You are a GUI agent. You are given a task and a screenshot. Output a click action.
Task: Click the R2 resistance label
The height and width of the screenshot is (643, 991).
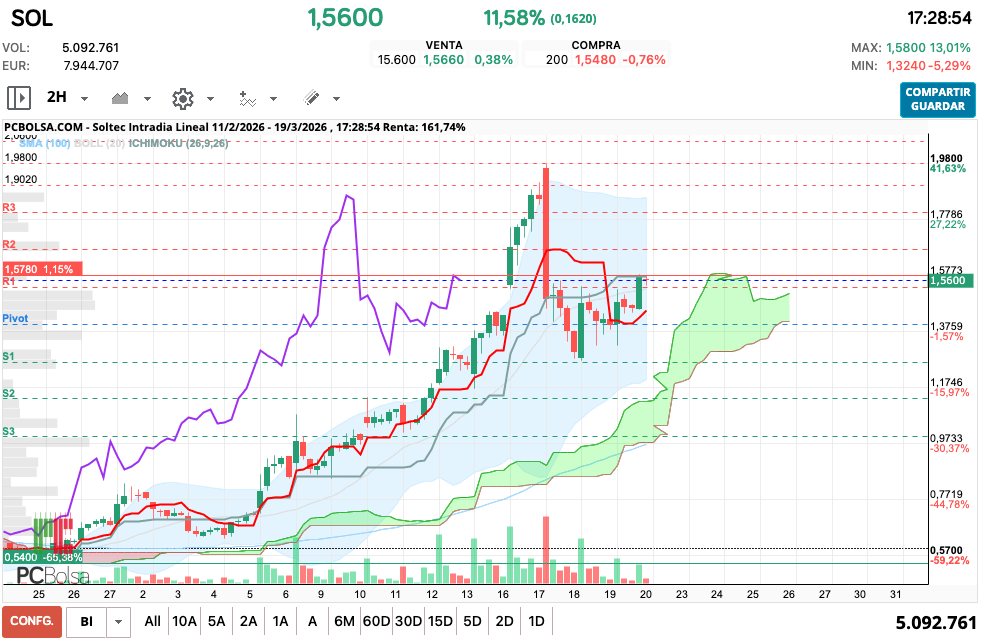pyautogui.click(x=9, y=245)
